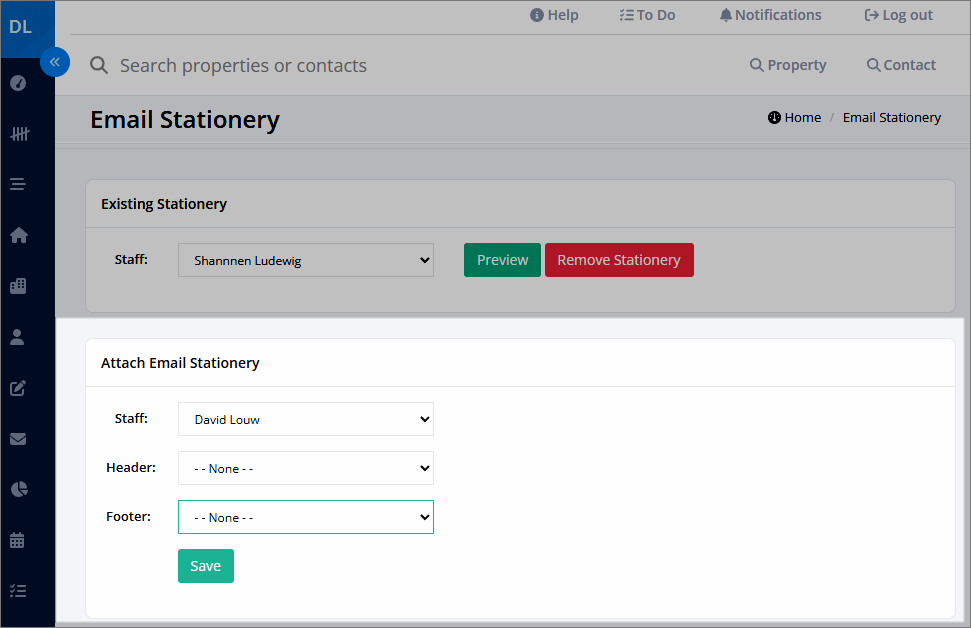
Task: Open the person contacts icon in the sidebar
Action: click(x=17, y=337)
